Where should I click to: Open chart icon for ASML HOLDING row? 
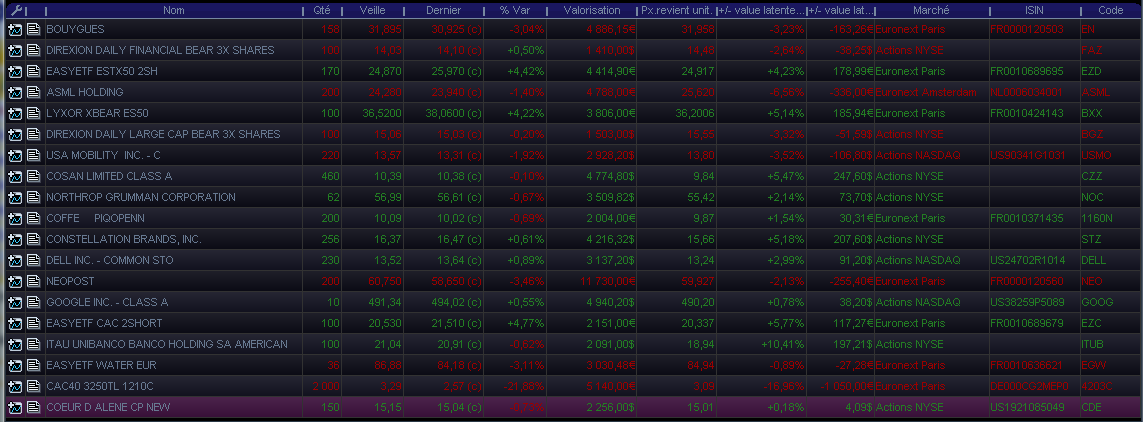(x=15, y=93)
